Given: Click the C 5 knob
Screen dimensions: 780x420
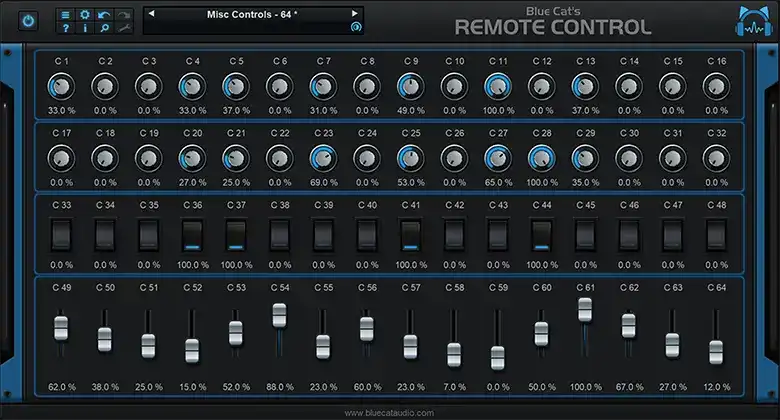Looking at the screenshot, I should coord(236,87).
